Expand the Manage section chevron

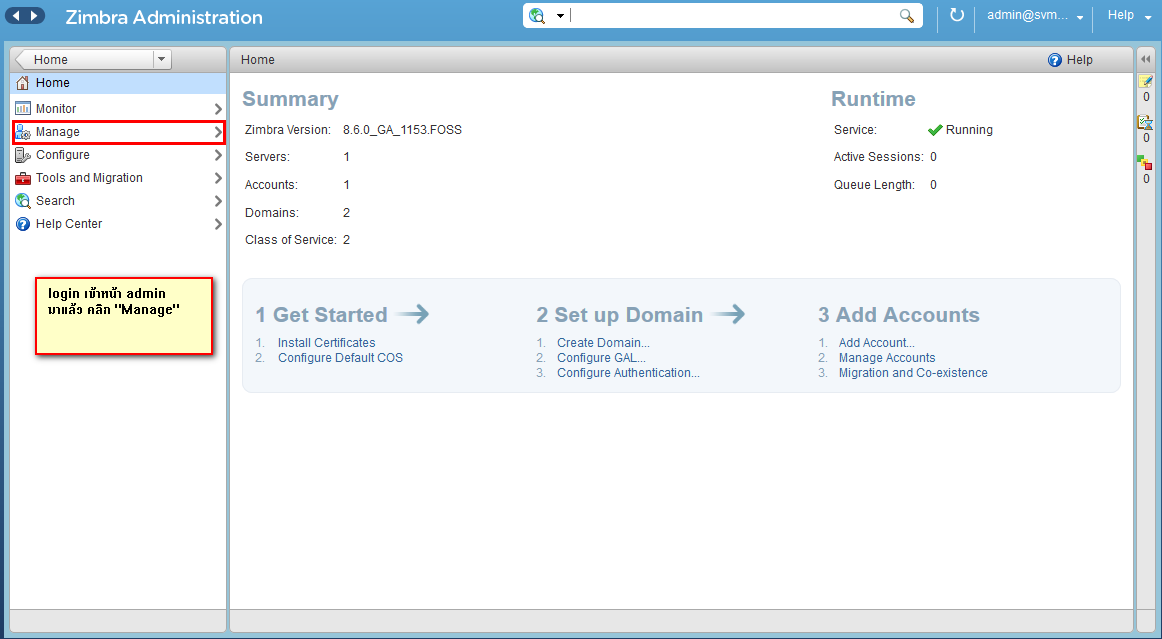(x=218, y=133)
